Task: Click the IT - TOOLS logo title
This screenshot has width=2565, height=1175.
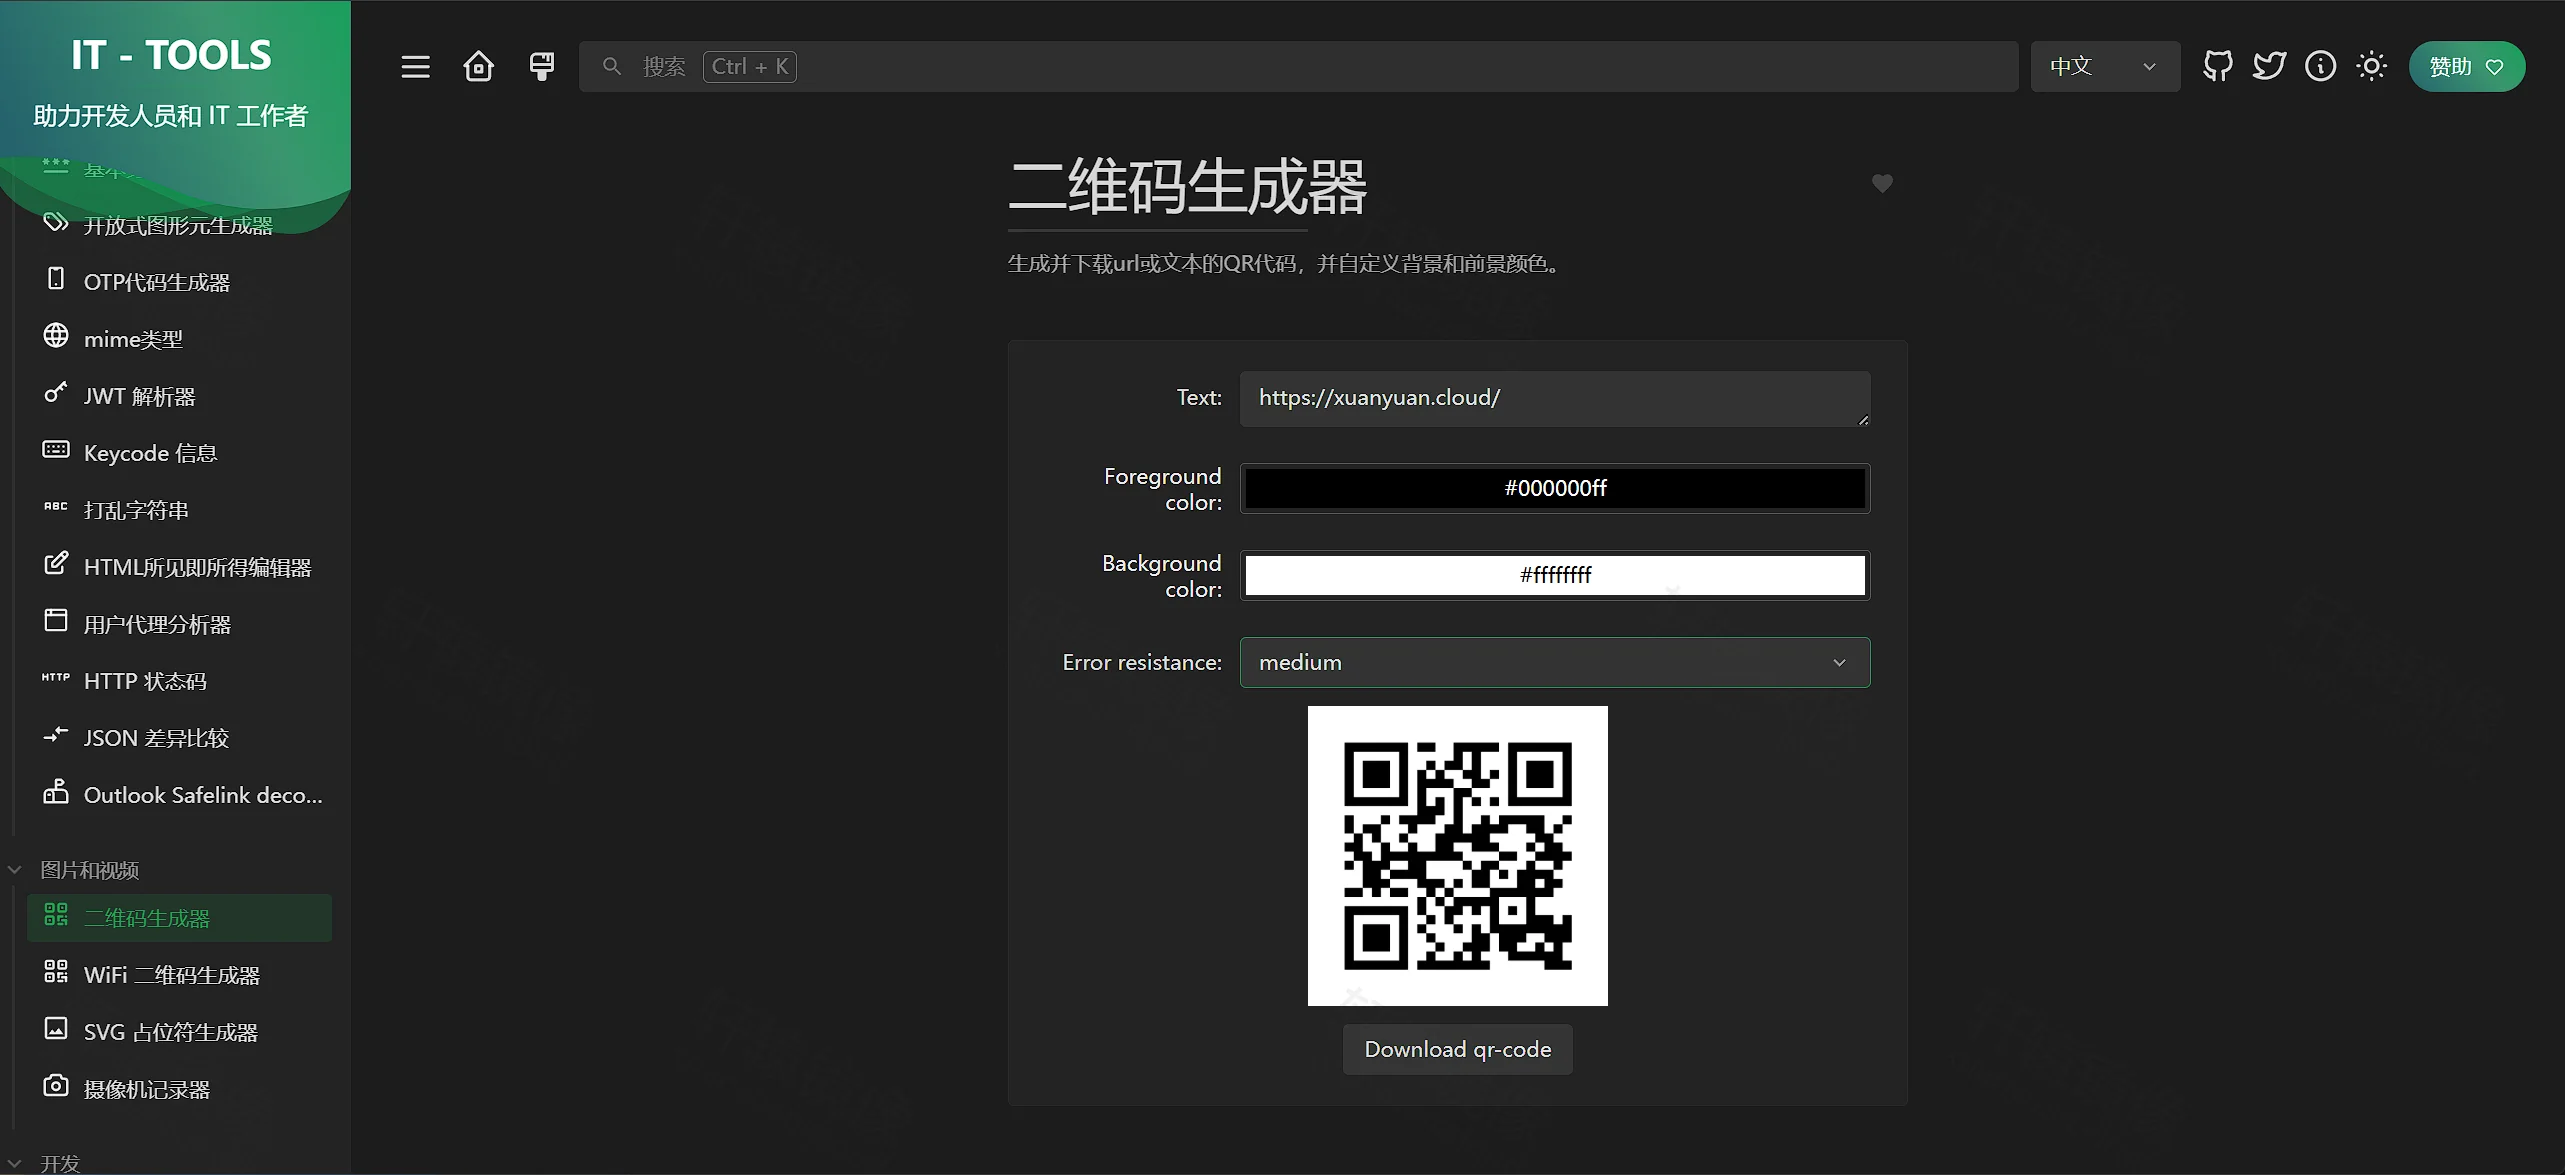Action: tap(171, 55)
